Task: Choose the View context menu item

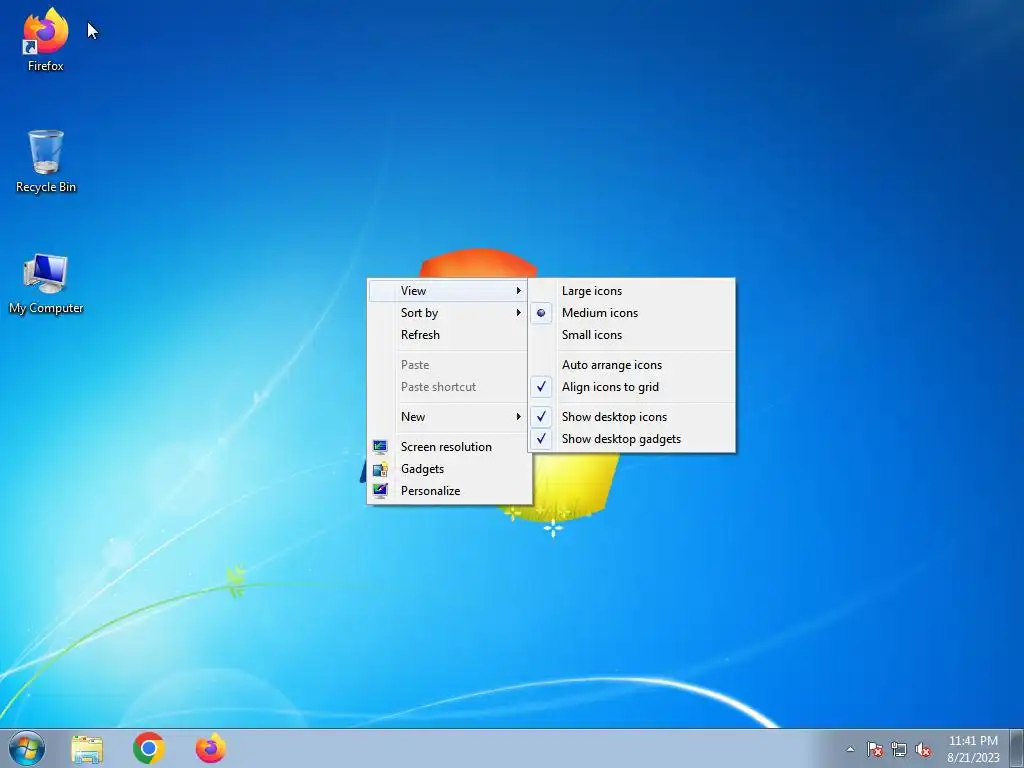Action: pos(448,291)
